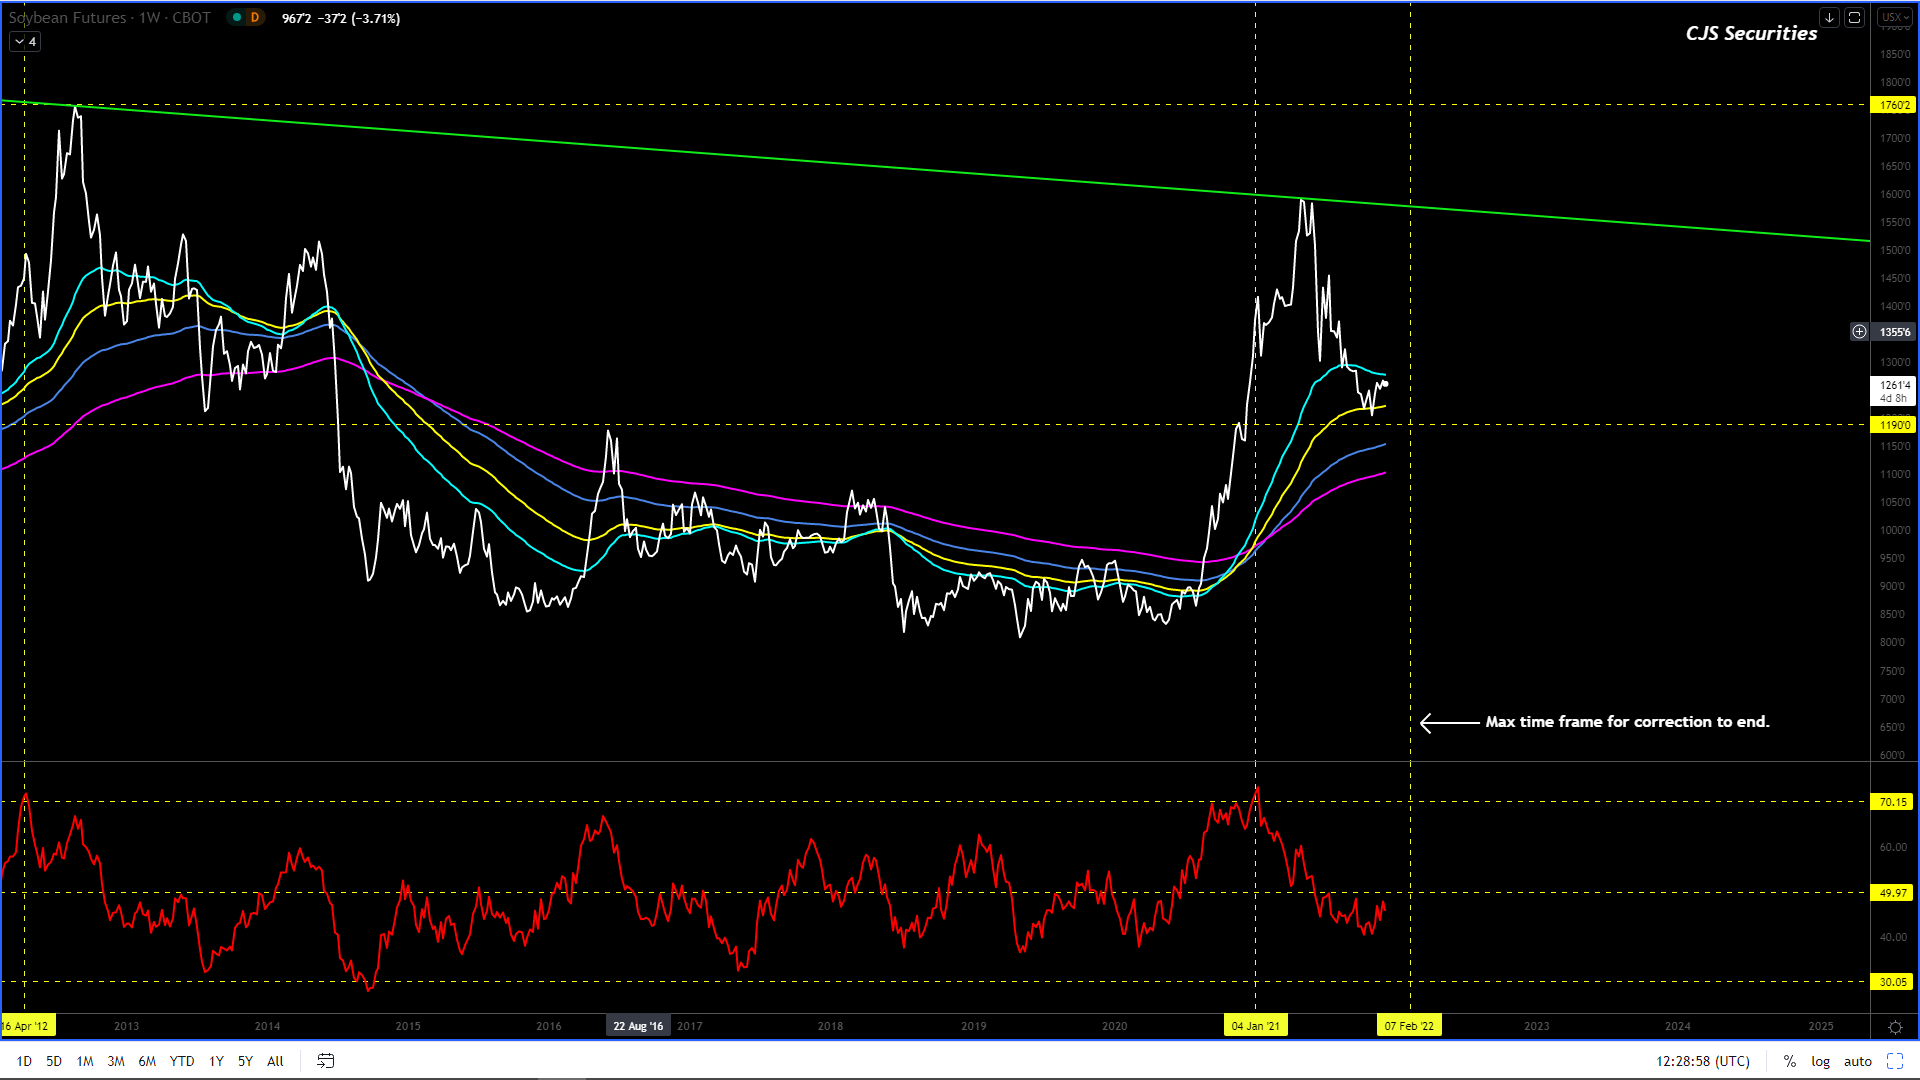Toggle percent scale mode
The image size is (1920, 1080).
(x=1789, y=1061)
